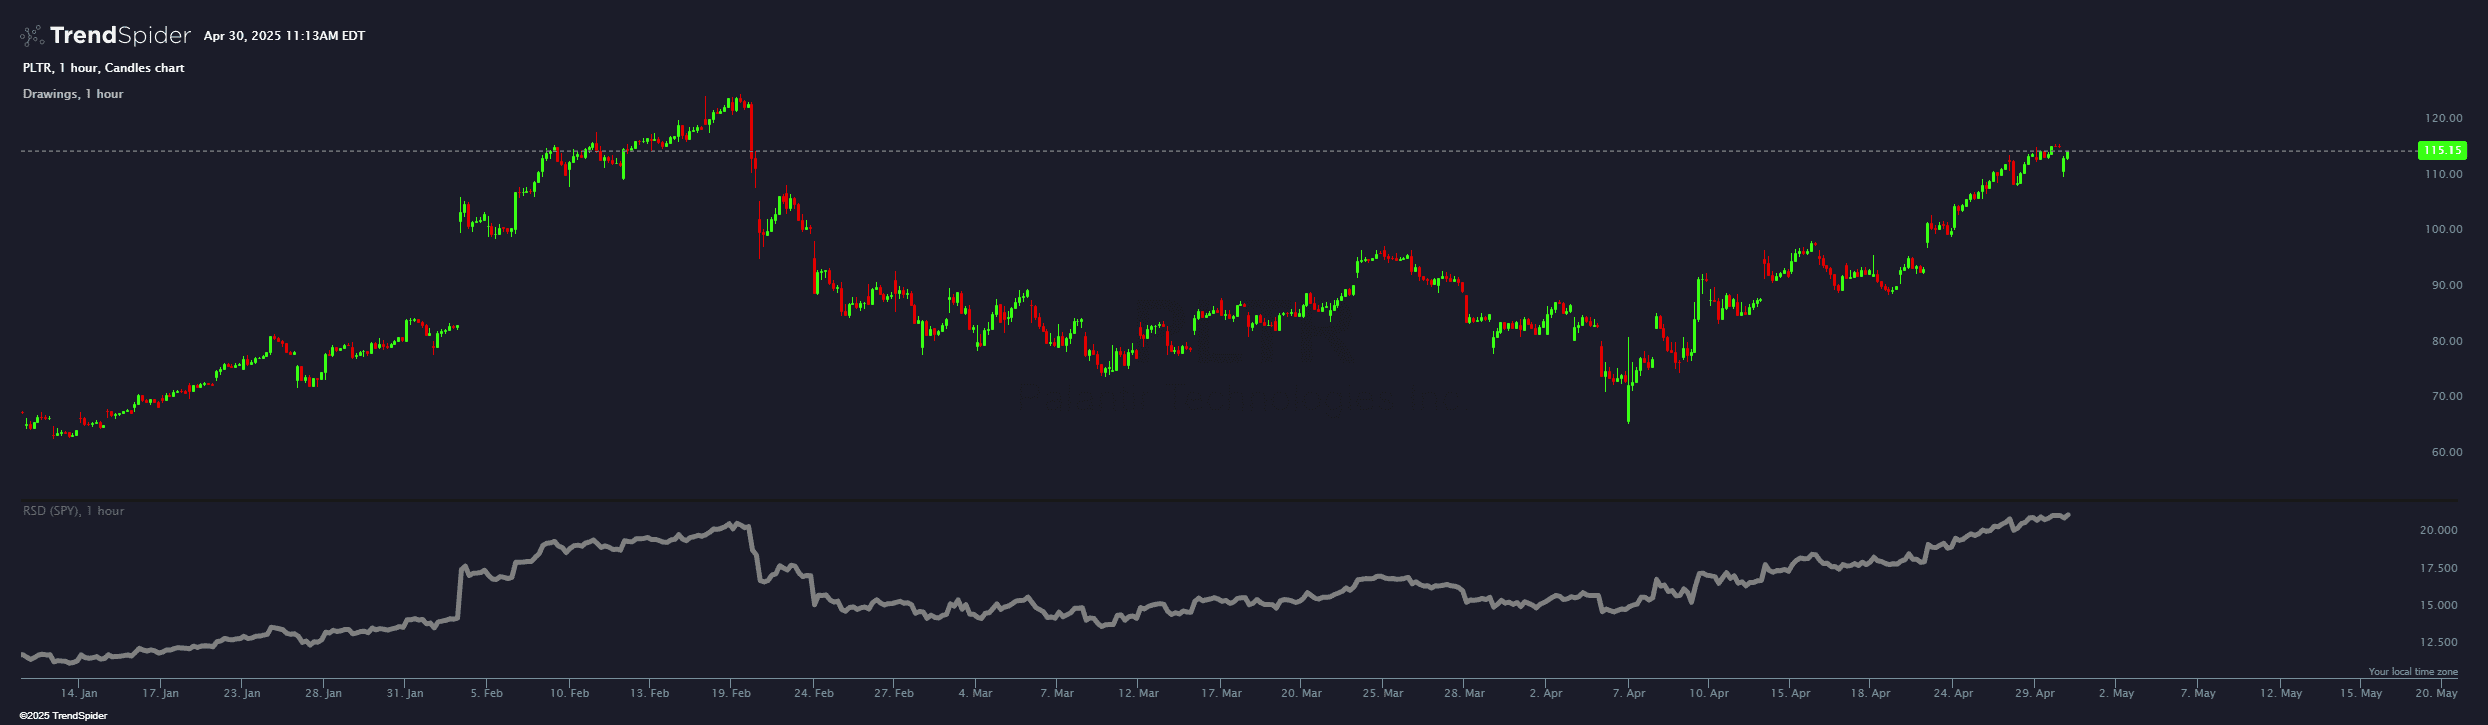
Task: Pick the 19. Feb date label
Action: [731, 693]
